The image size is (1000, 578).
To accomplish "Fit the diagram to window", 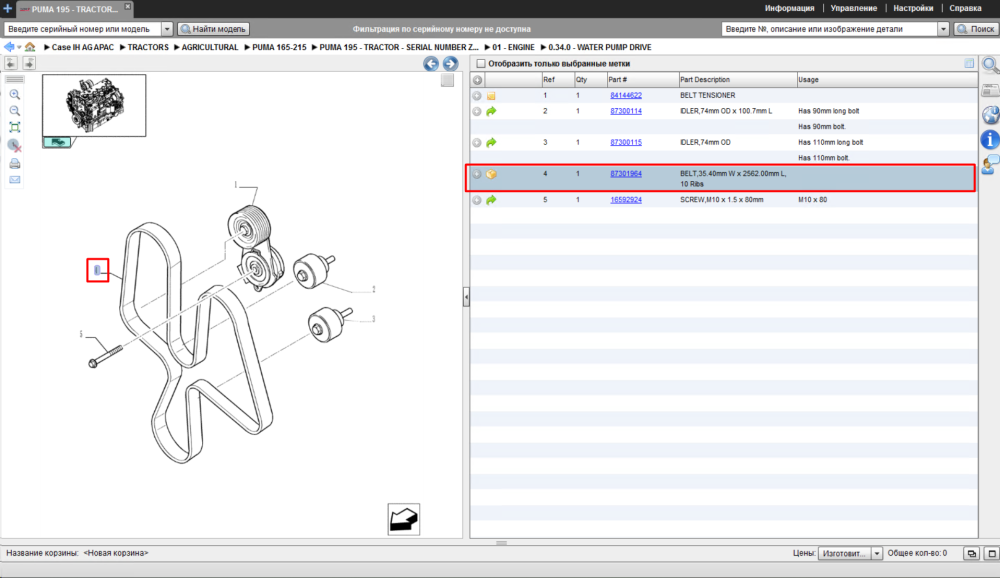I will 15,128.
